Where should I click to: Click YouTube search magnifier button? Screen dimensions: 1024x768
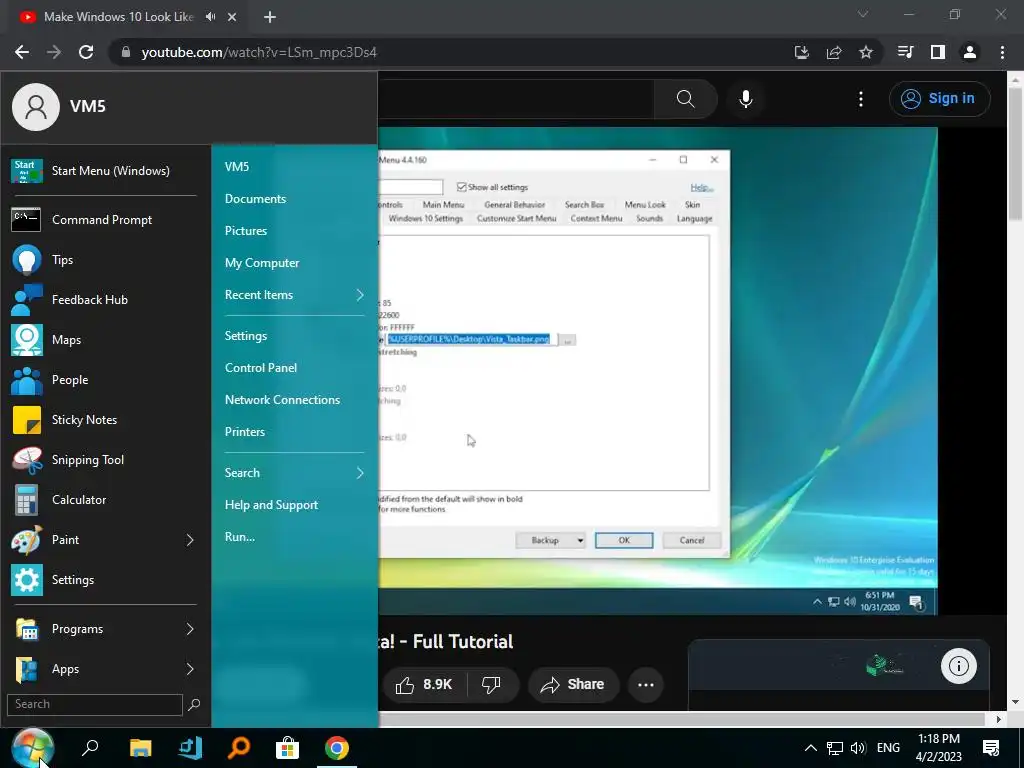click(685, 99)
